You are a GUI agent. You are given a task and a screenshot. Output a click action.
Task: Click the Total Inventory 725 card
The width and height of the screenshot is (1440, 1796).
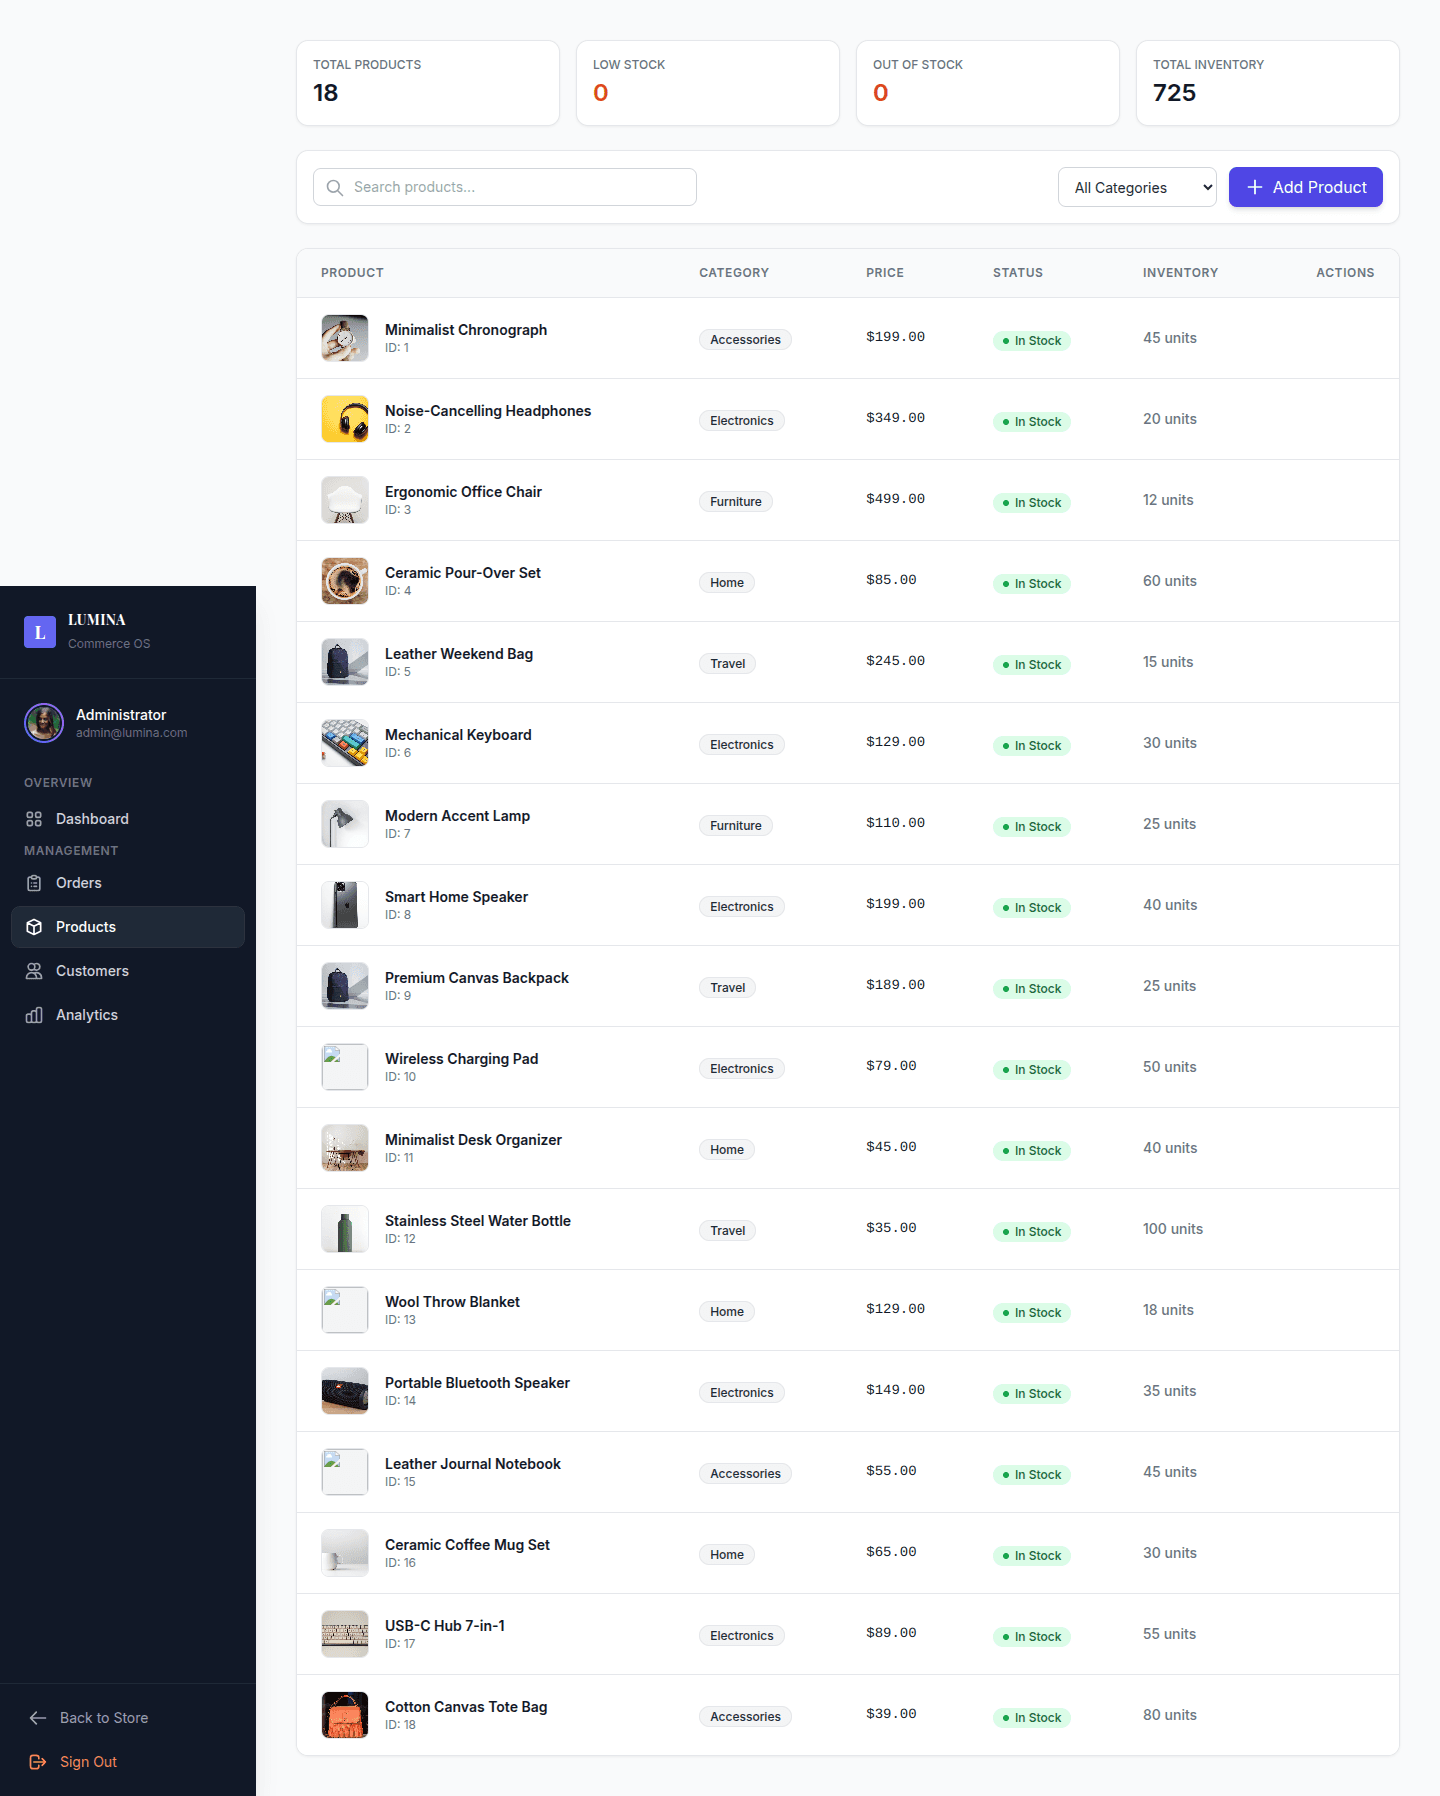(x=1268, y=83)
